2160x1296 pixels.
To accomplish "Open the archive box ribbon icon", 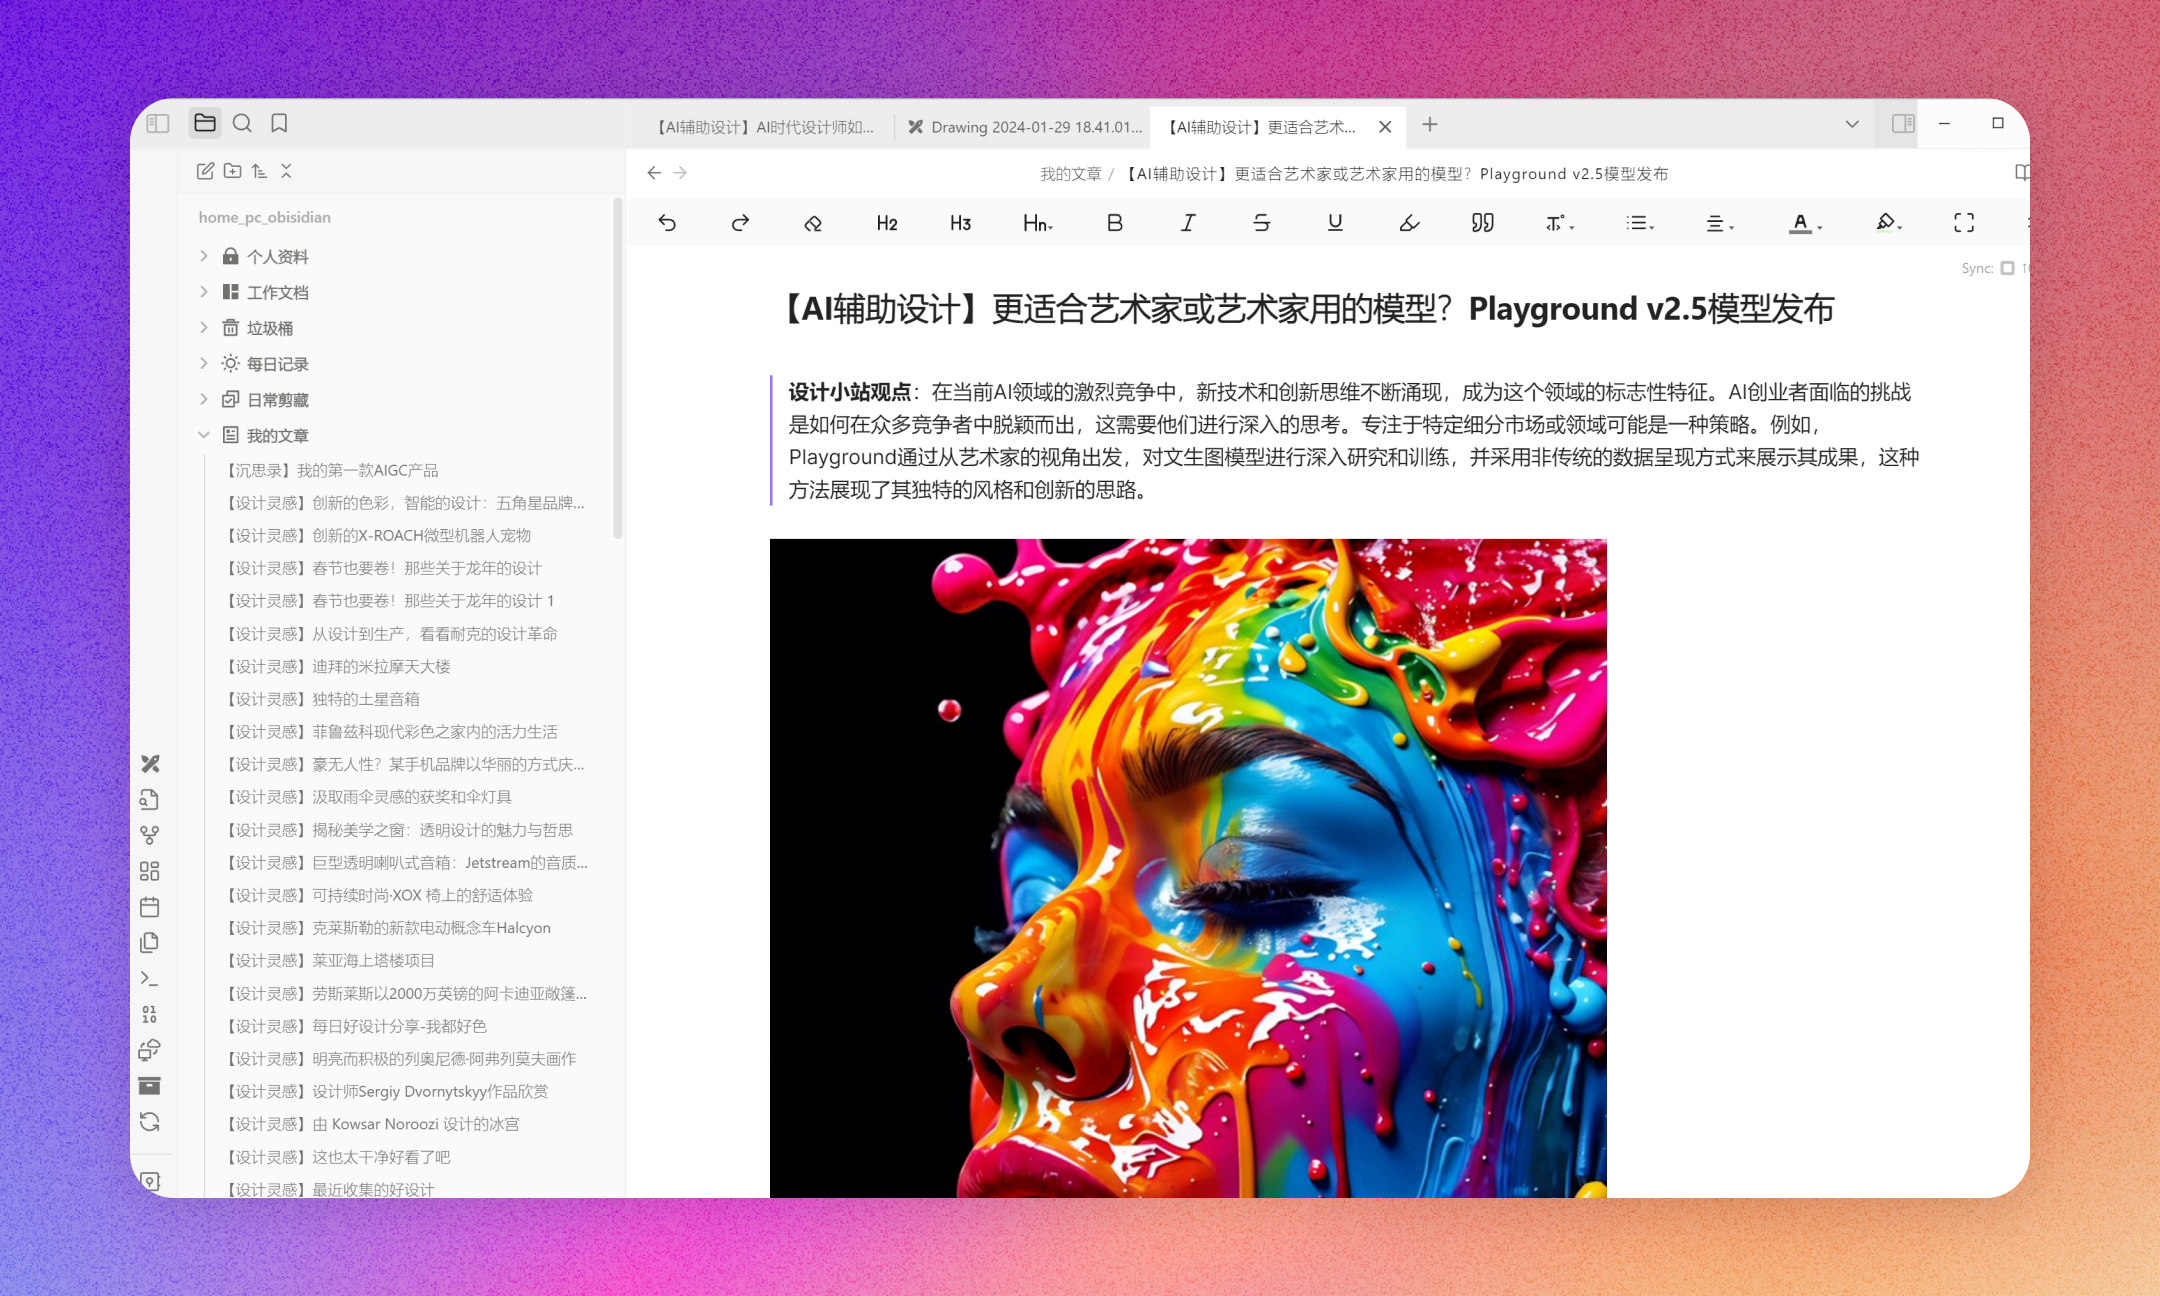I will tap(150, 1086).
